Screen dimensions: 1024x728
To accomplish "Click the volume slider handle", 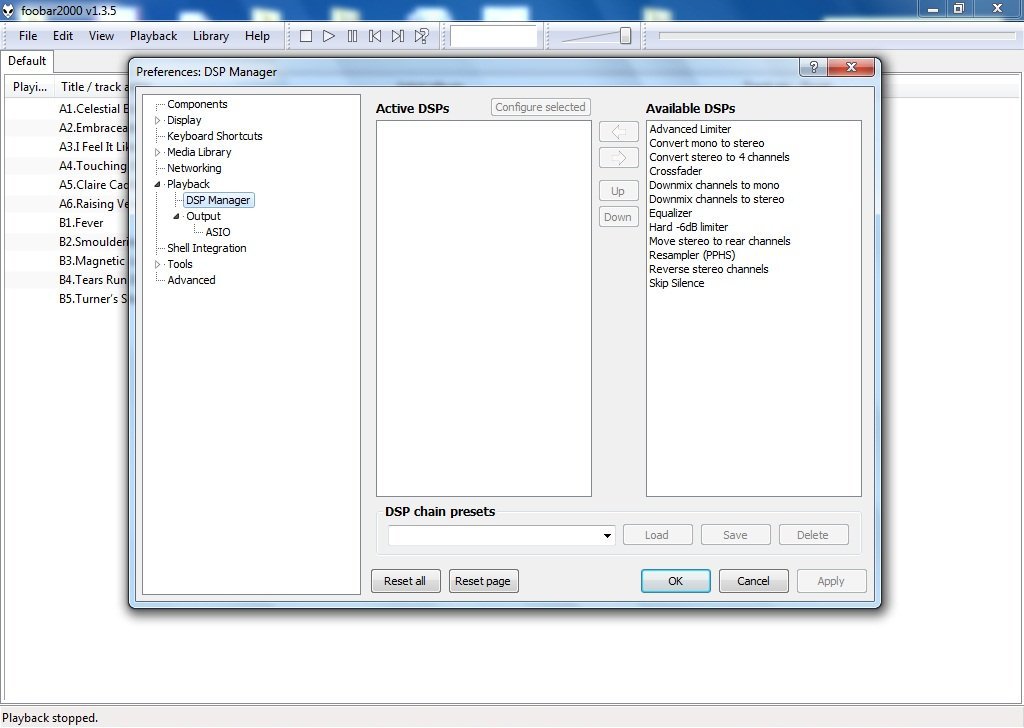I will coord(626,35).
